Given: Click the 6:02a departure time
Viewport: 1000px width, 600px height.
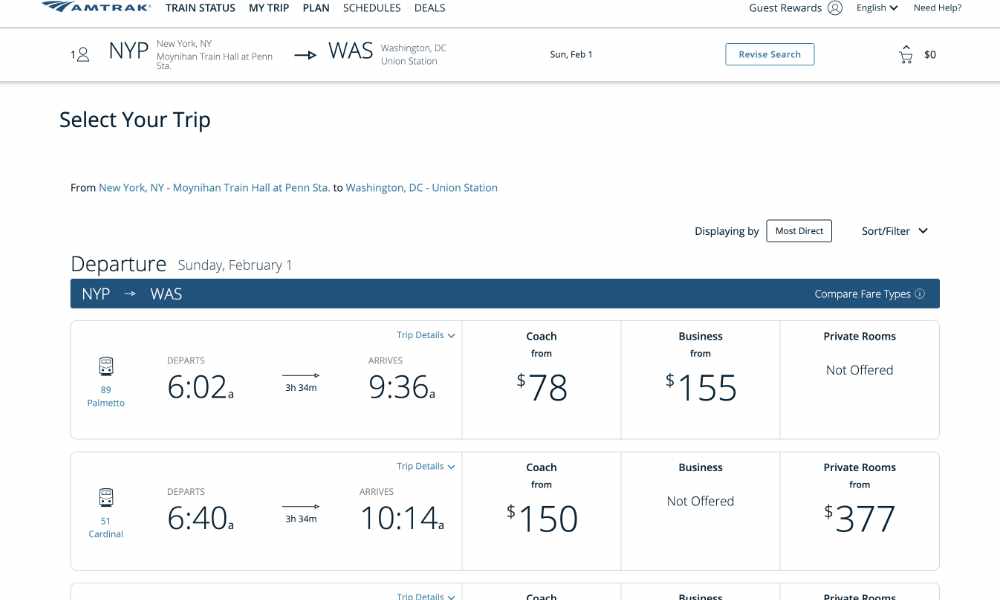Looking at the screenshot, I should click(x=200, y=387).
